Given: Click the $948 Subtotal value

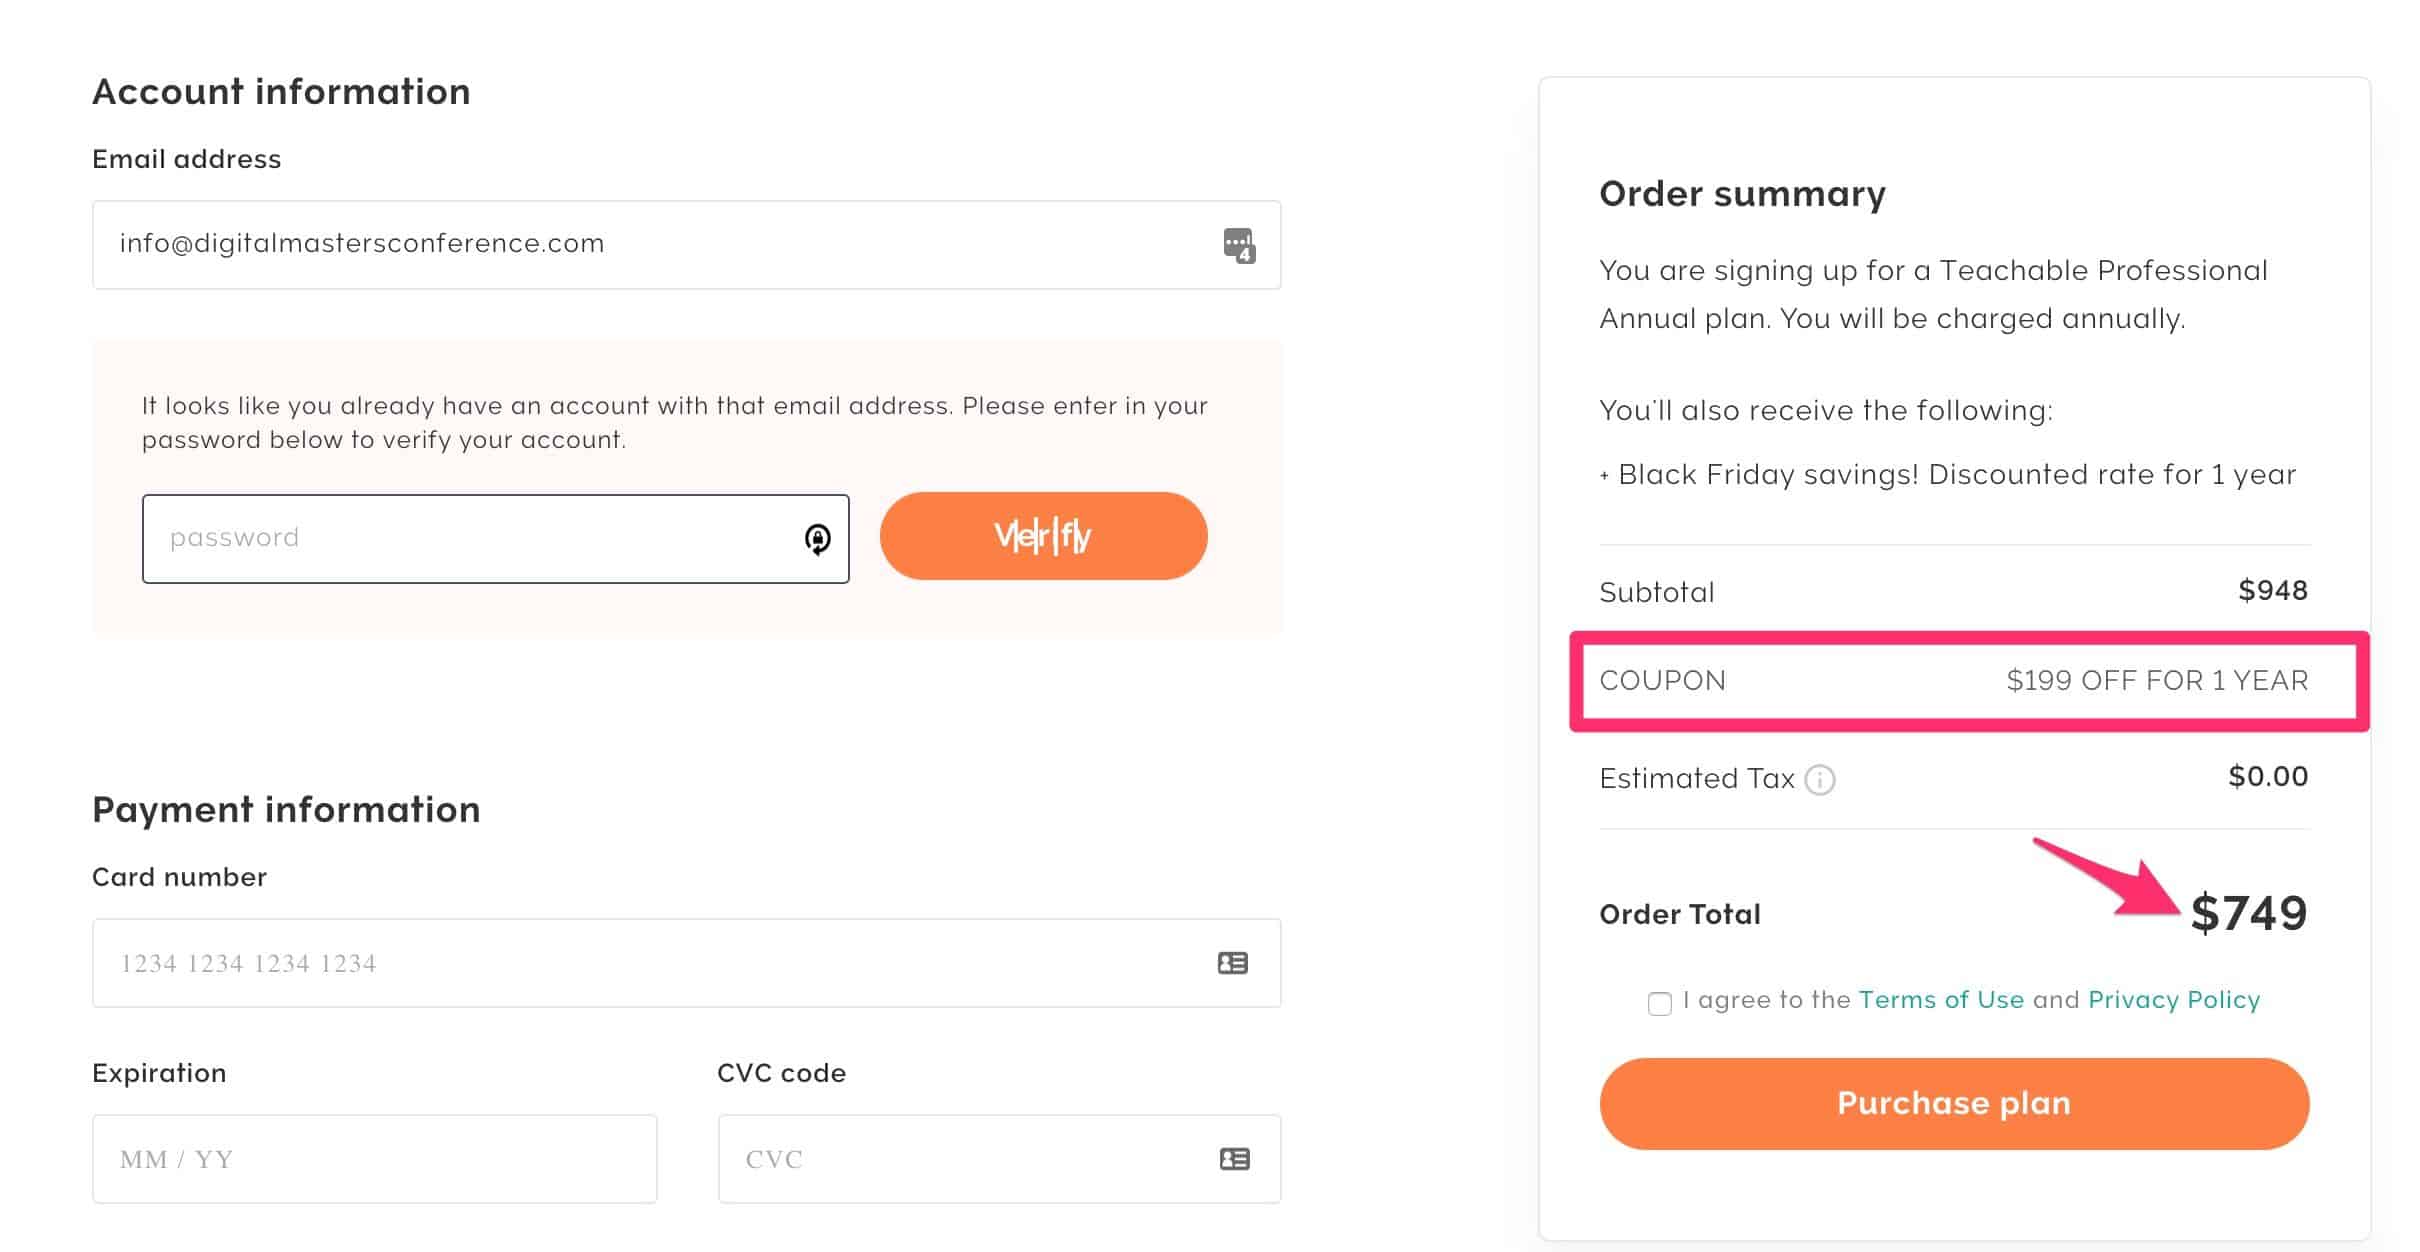Looking at the screenshot, I should [2272, 591].
